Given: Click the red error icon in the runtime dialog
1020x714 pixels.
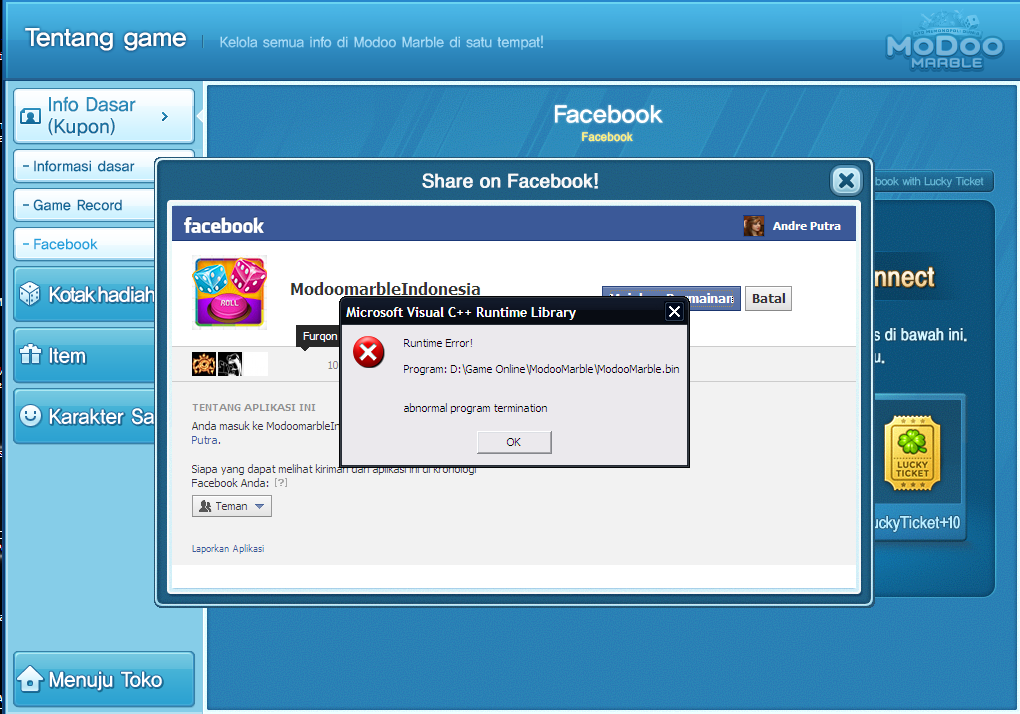Looking at the screenshot, I should 368,352.
